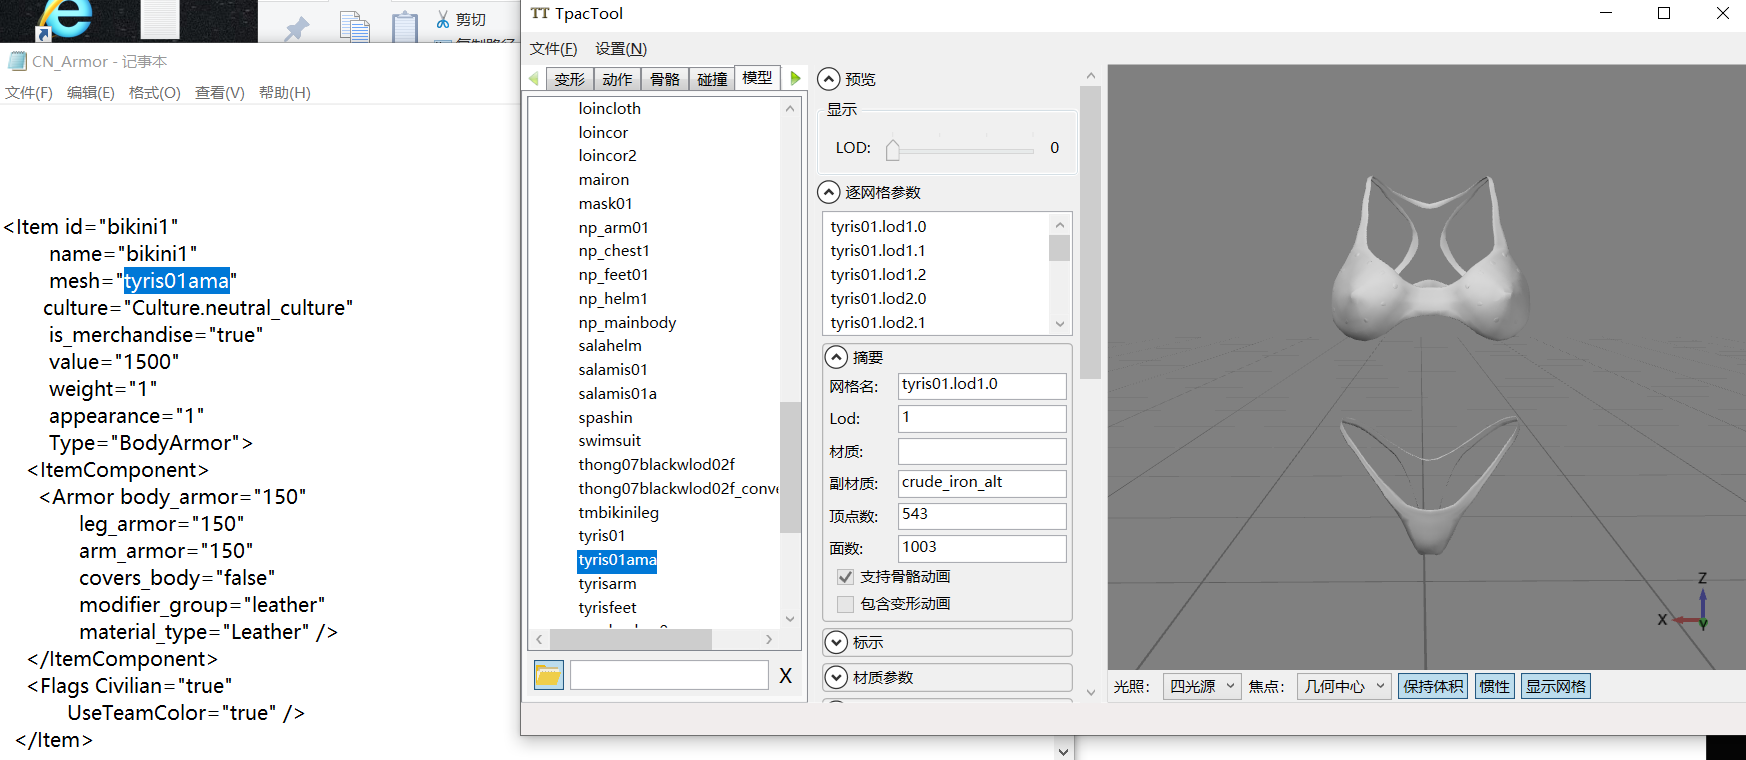Open Notepad 查看(V) menu
This screenshot has height=760, width=1746.
(x=220, y=93)
